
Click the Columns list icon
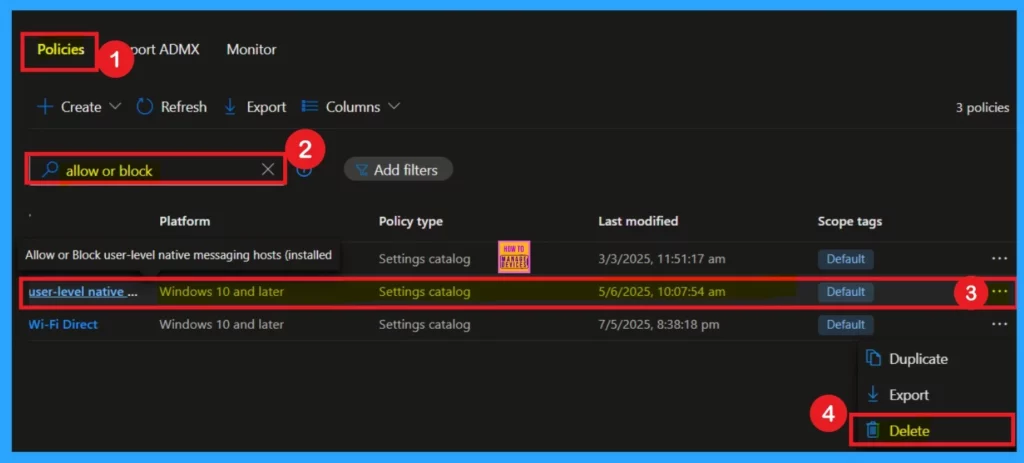pos(310,106)
